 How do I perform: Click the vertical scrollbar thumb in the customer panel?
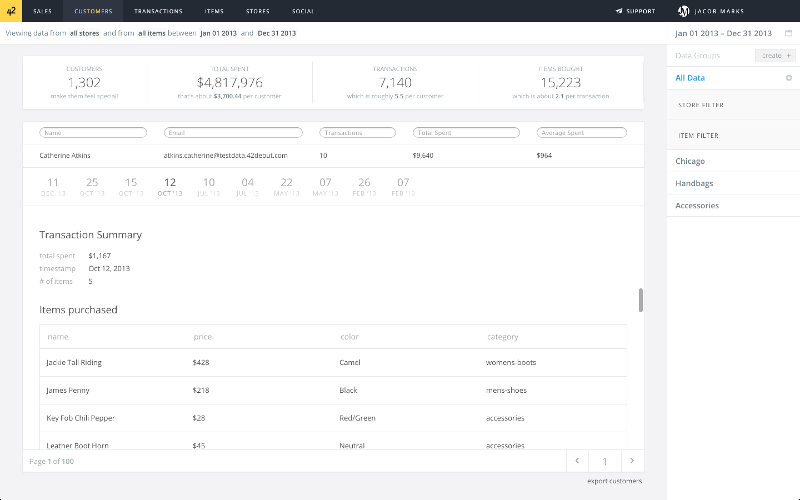(x=641, y=300)
